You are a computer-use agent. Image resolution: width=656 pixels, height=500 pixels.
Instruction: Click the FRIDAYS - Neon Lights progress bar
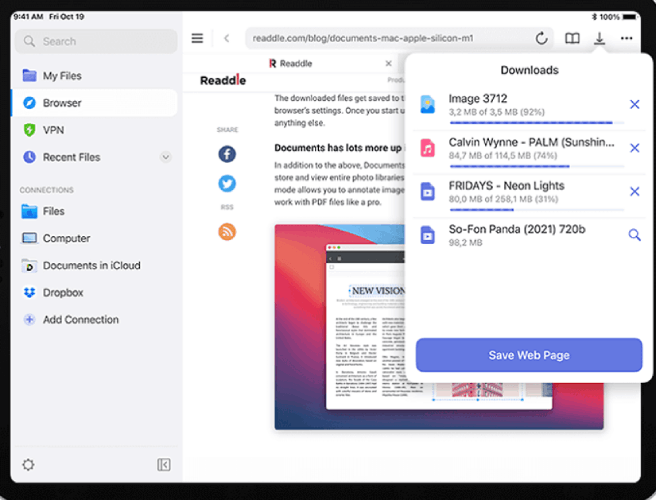[537, 210]
